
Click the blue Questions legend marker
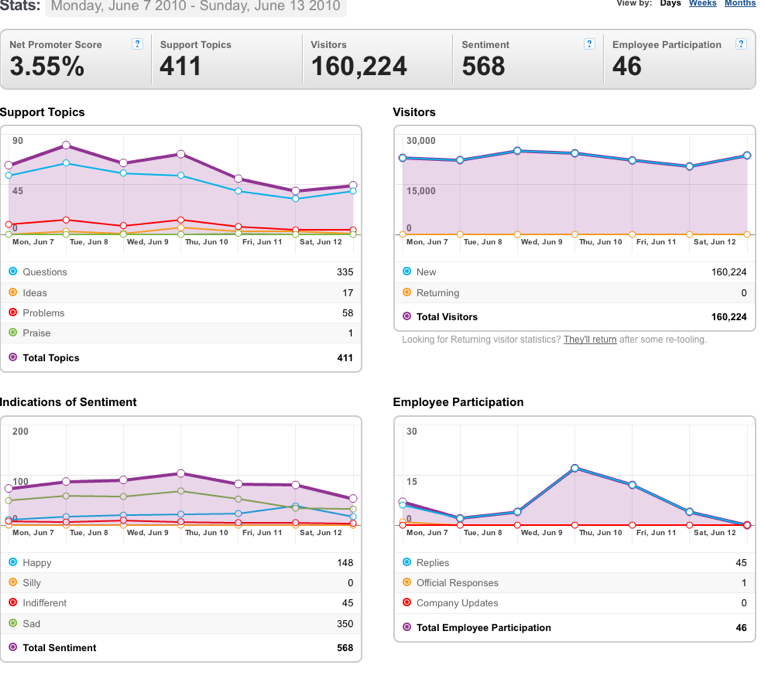pyautogui.click(x=13, y=271)
